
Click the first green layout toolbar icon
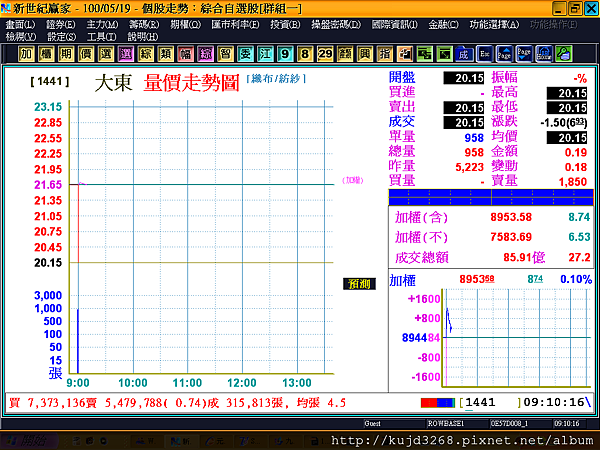click(424, 54)
